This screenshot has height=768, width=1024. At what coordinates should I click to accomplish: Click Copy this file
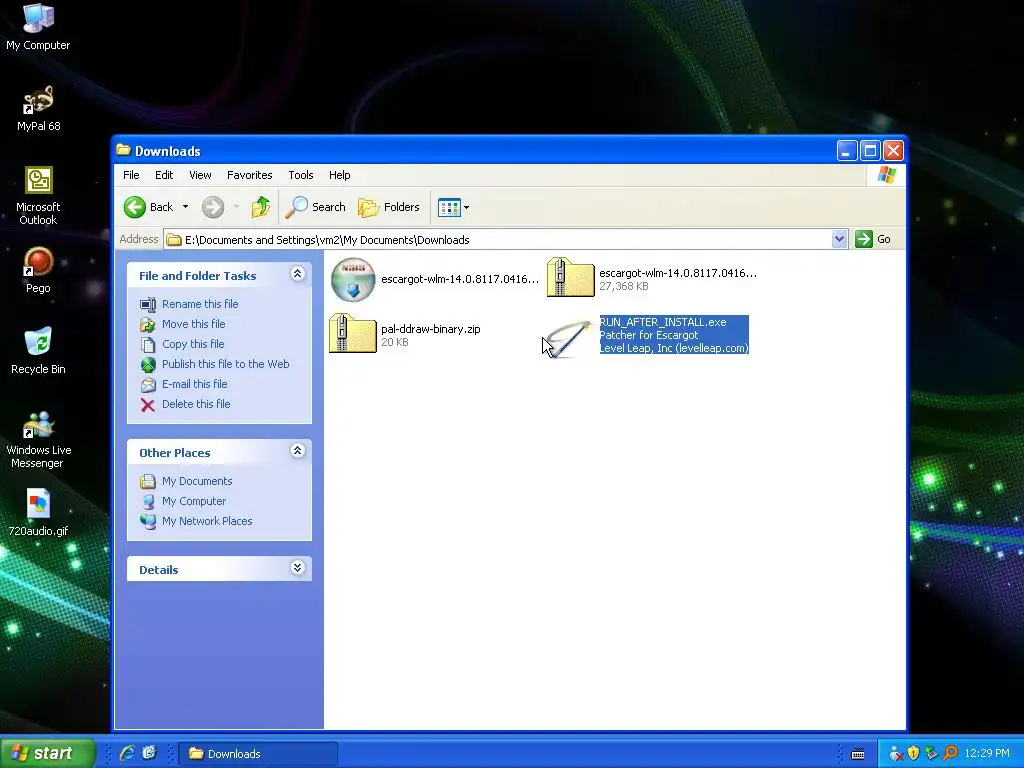pyautogui.click(x=193, y=344)
